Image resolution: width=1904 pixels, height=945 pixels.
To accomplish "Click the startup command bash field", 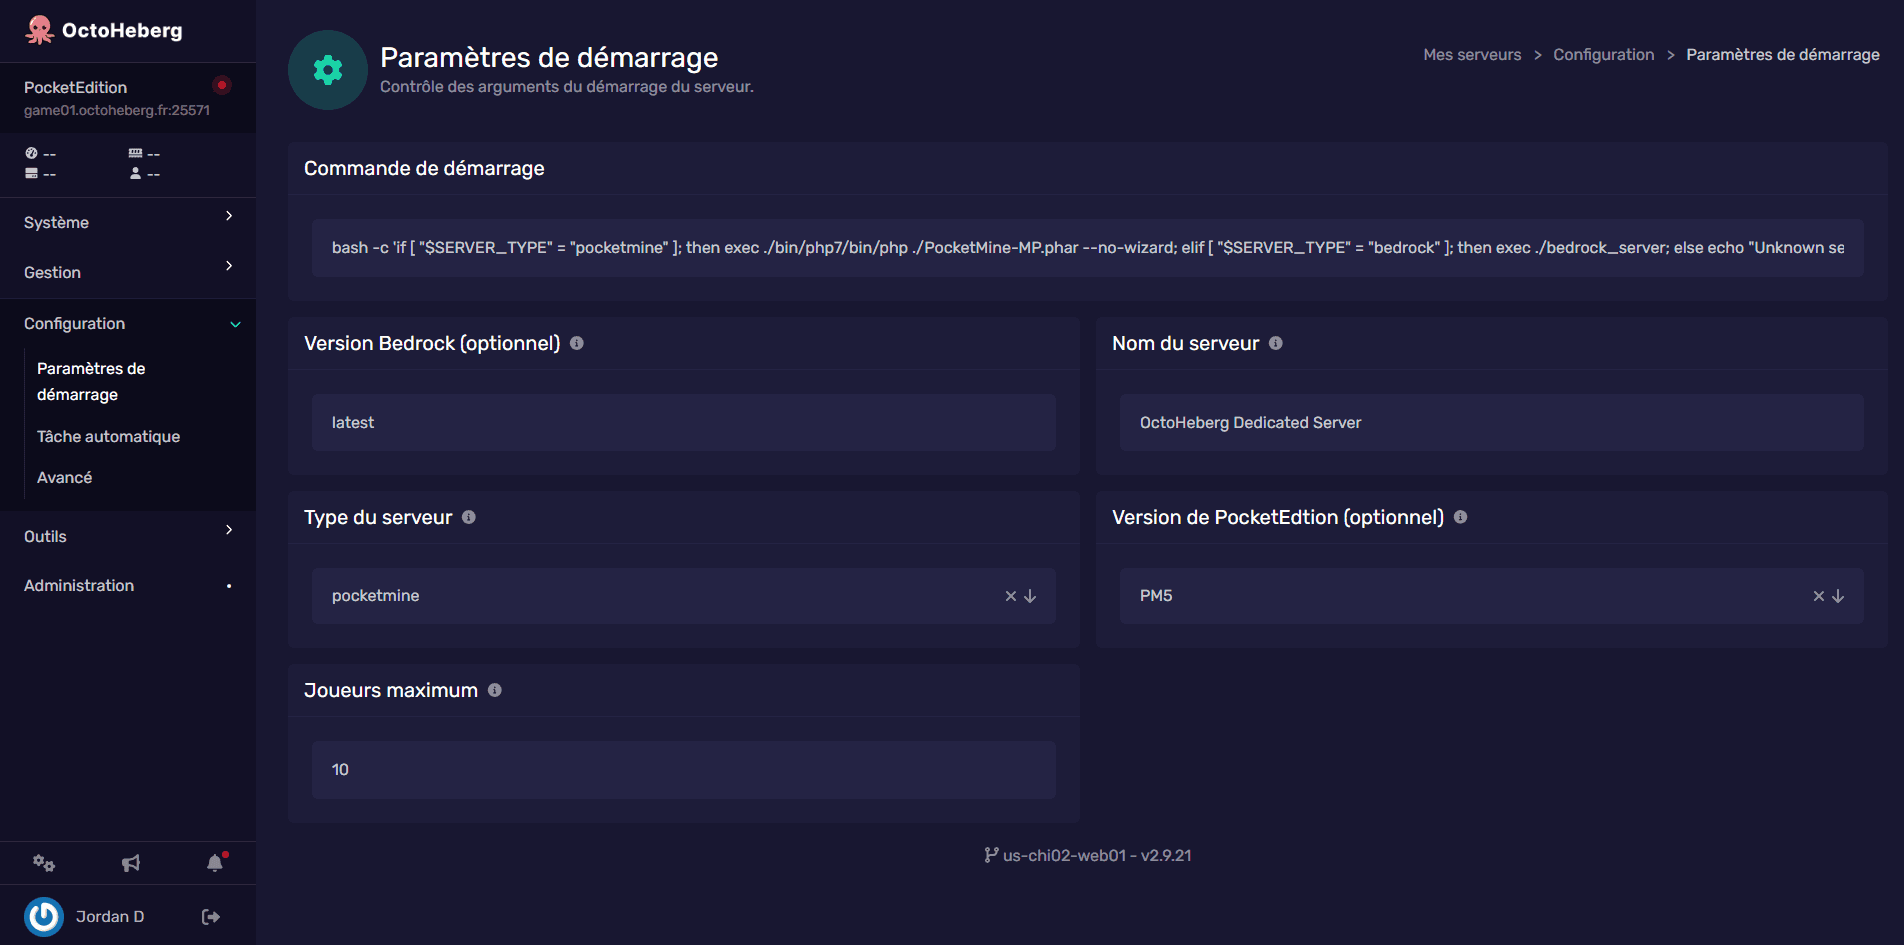I will (x=1088, y=247).
